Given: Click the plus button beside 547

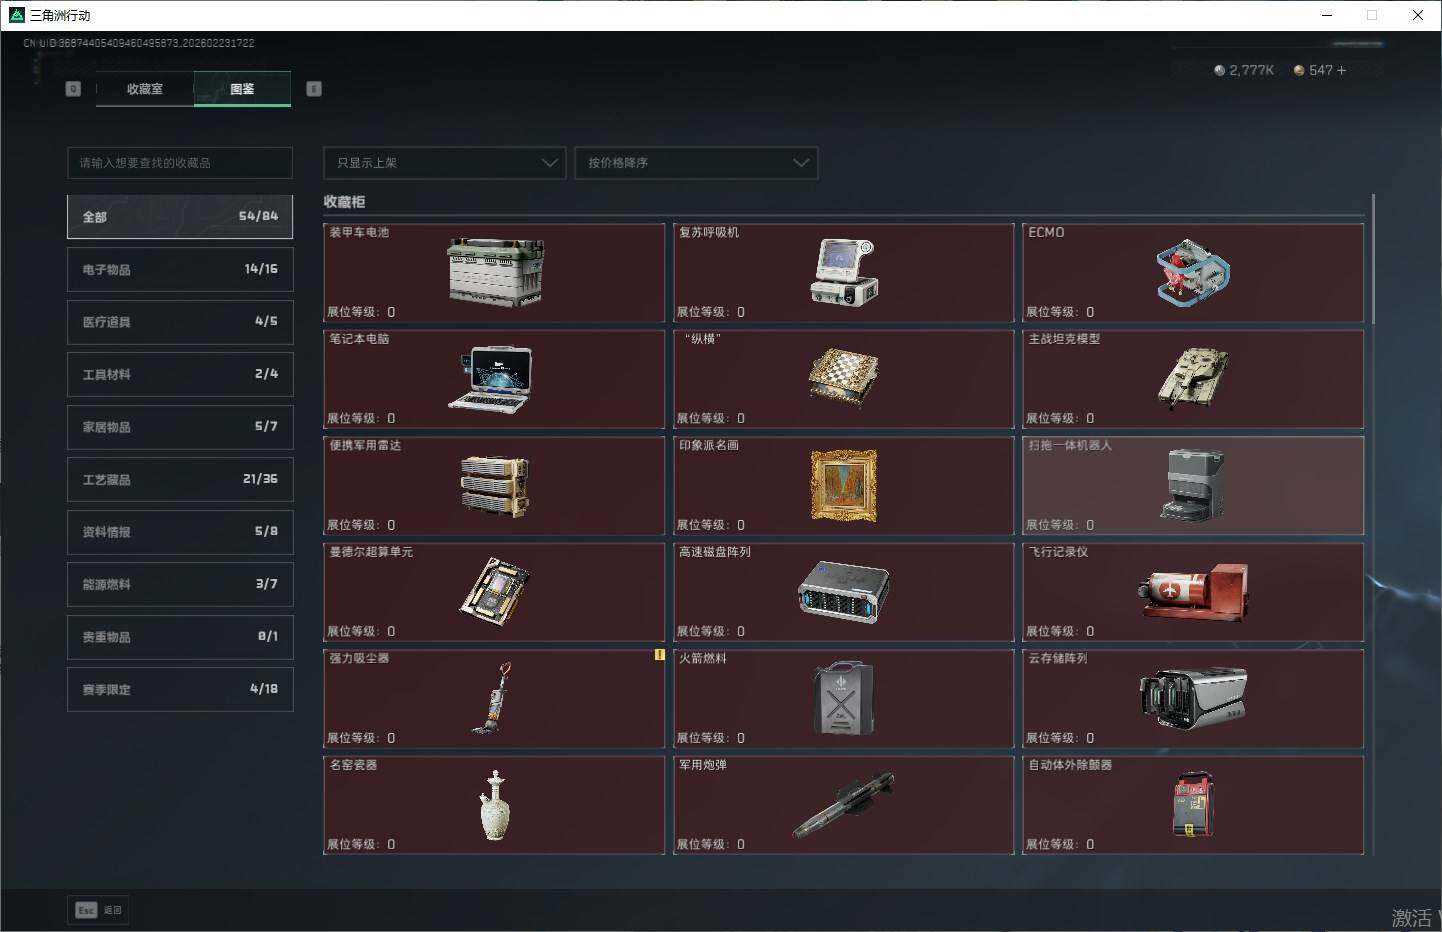Looking at the screenshot, I should tap(1341, 70).
